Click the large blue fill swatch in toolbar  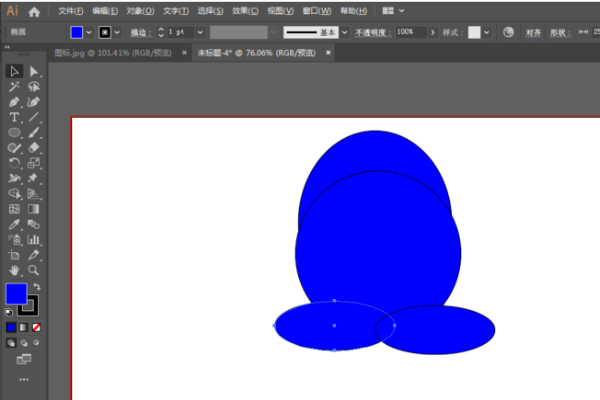coord(16,294)
